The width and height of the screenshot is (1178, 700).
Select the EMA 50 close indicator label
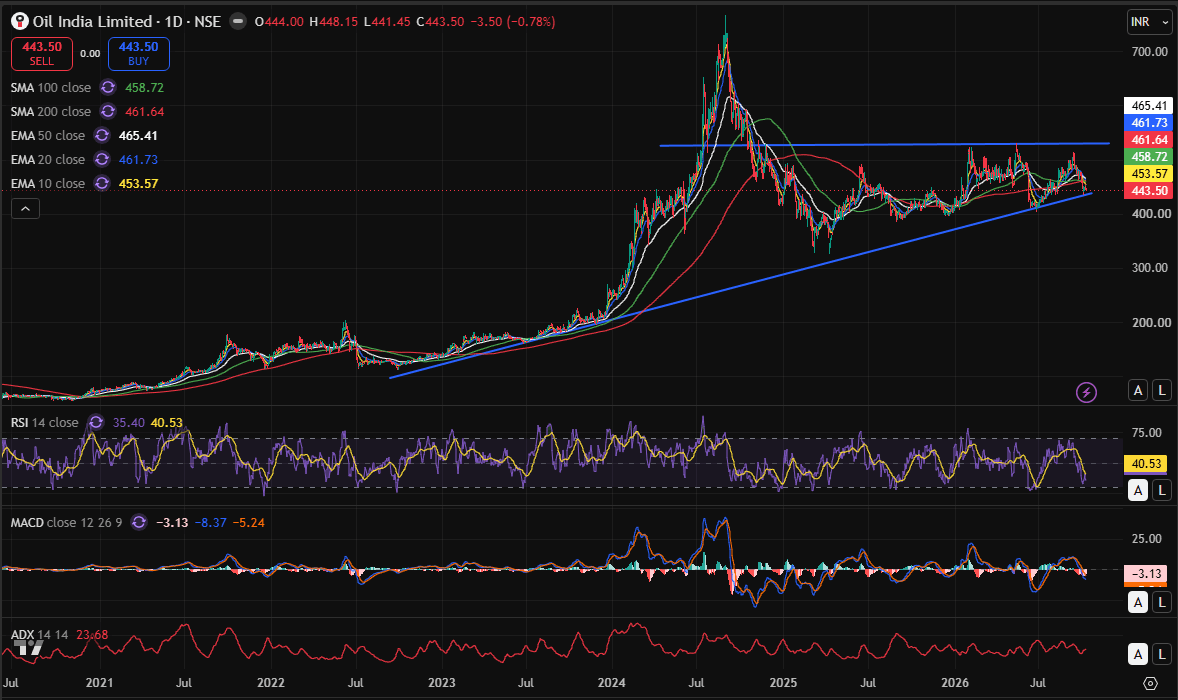47,135
